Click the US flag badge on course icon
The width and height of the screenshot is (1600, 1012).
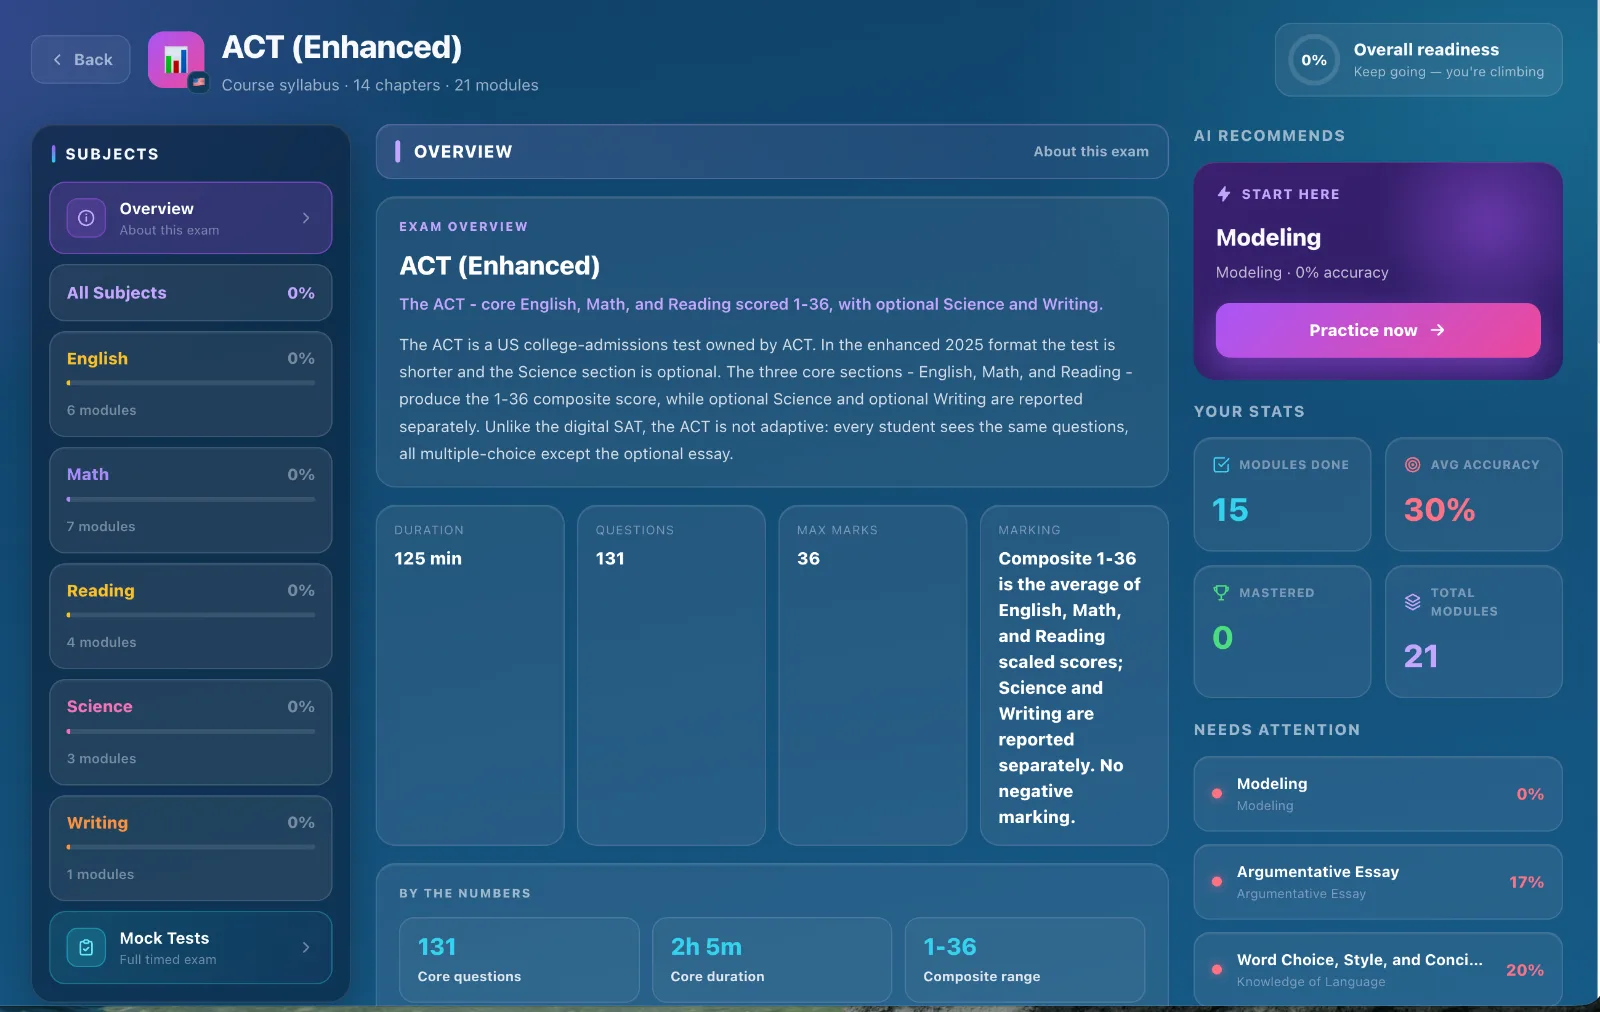[x=199, y=82]
